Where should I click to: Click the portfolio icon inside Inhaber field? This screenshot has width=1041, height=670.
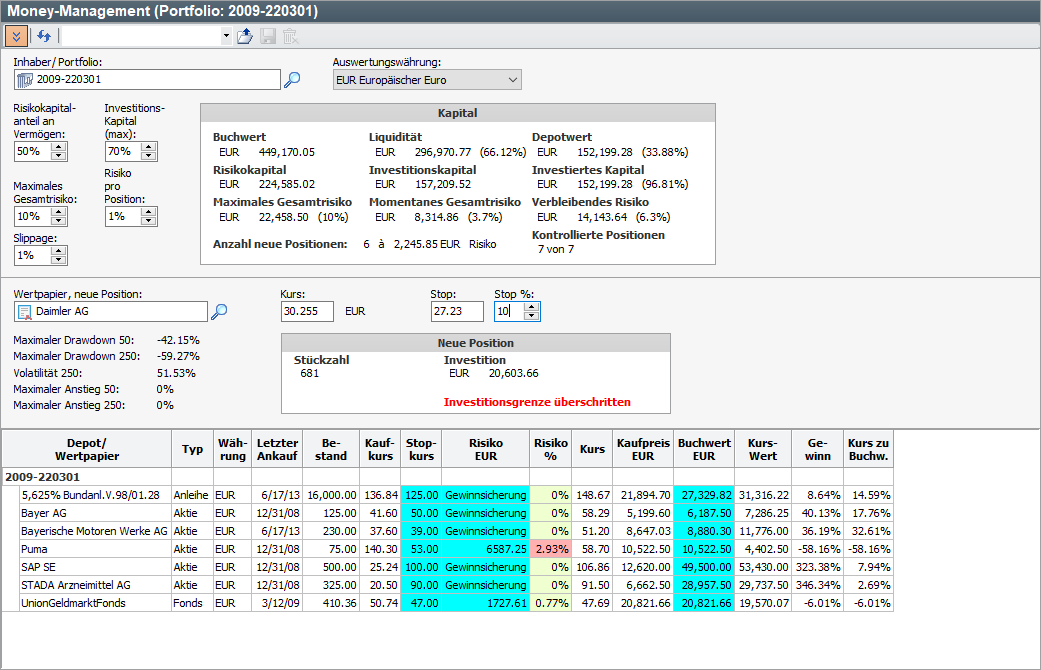24,80
